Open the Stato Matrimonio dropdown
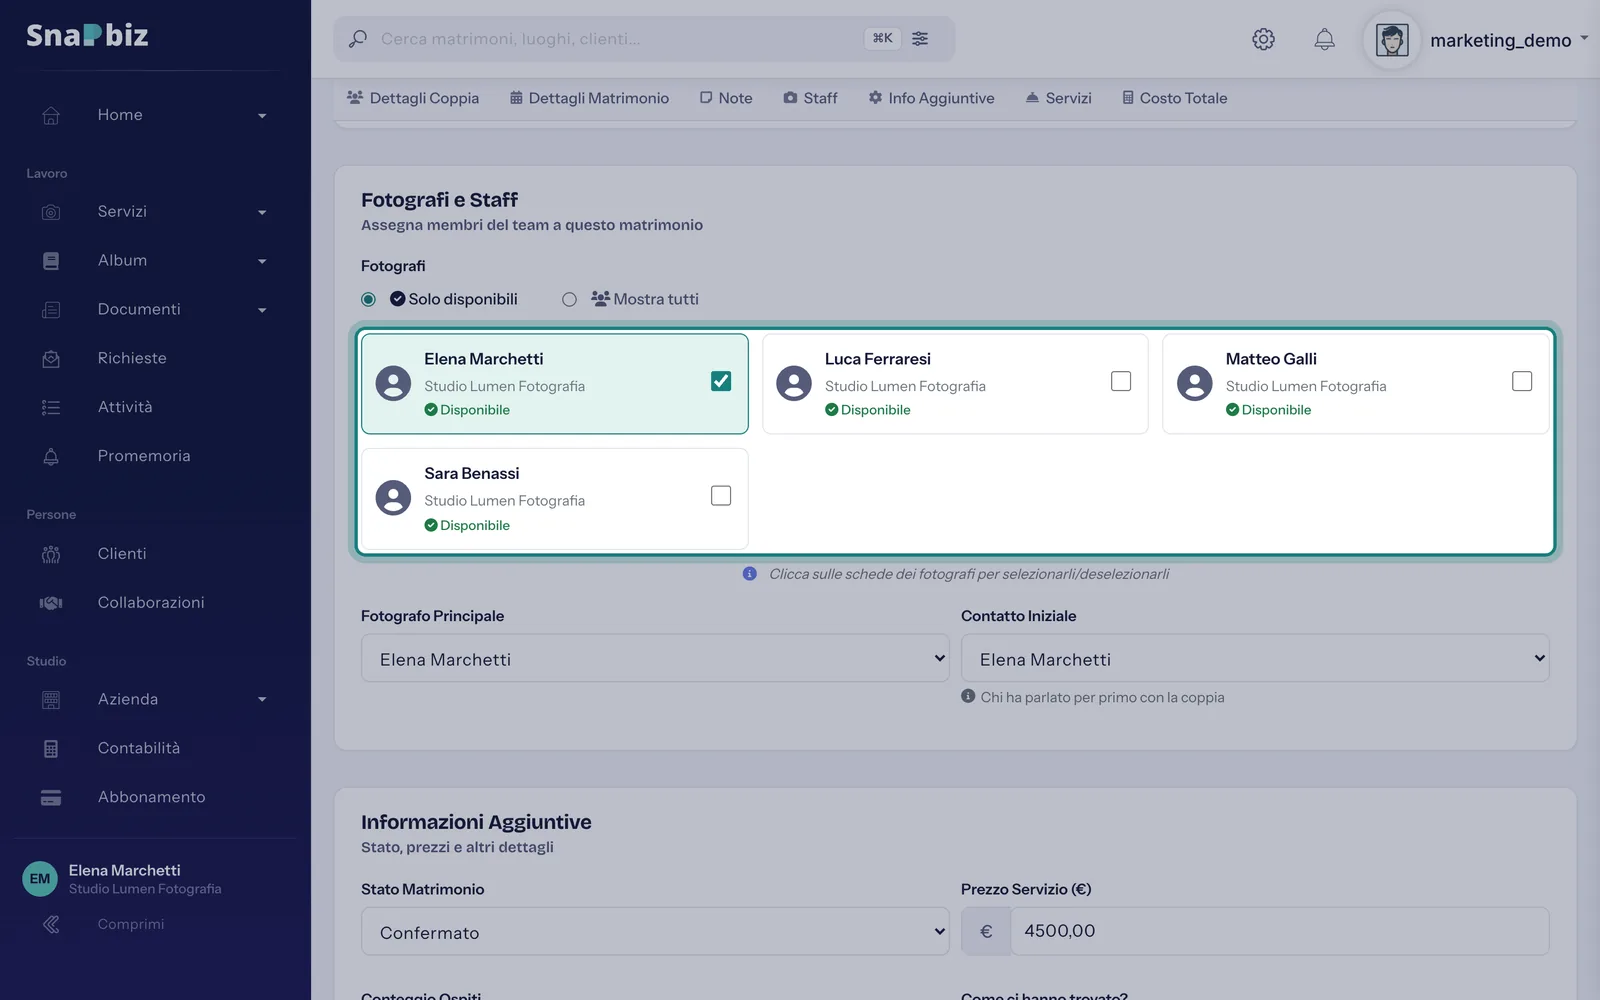 click(655, 931)
